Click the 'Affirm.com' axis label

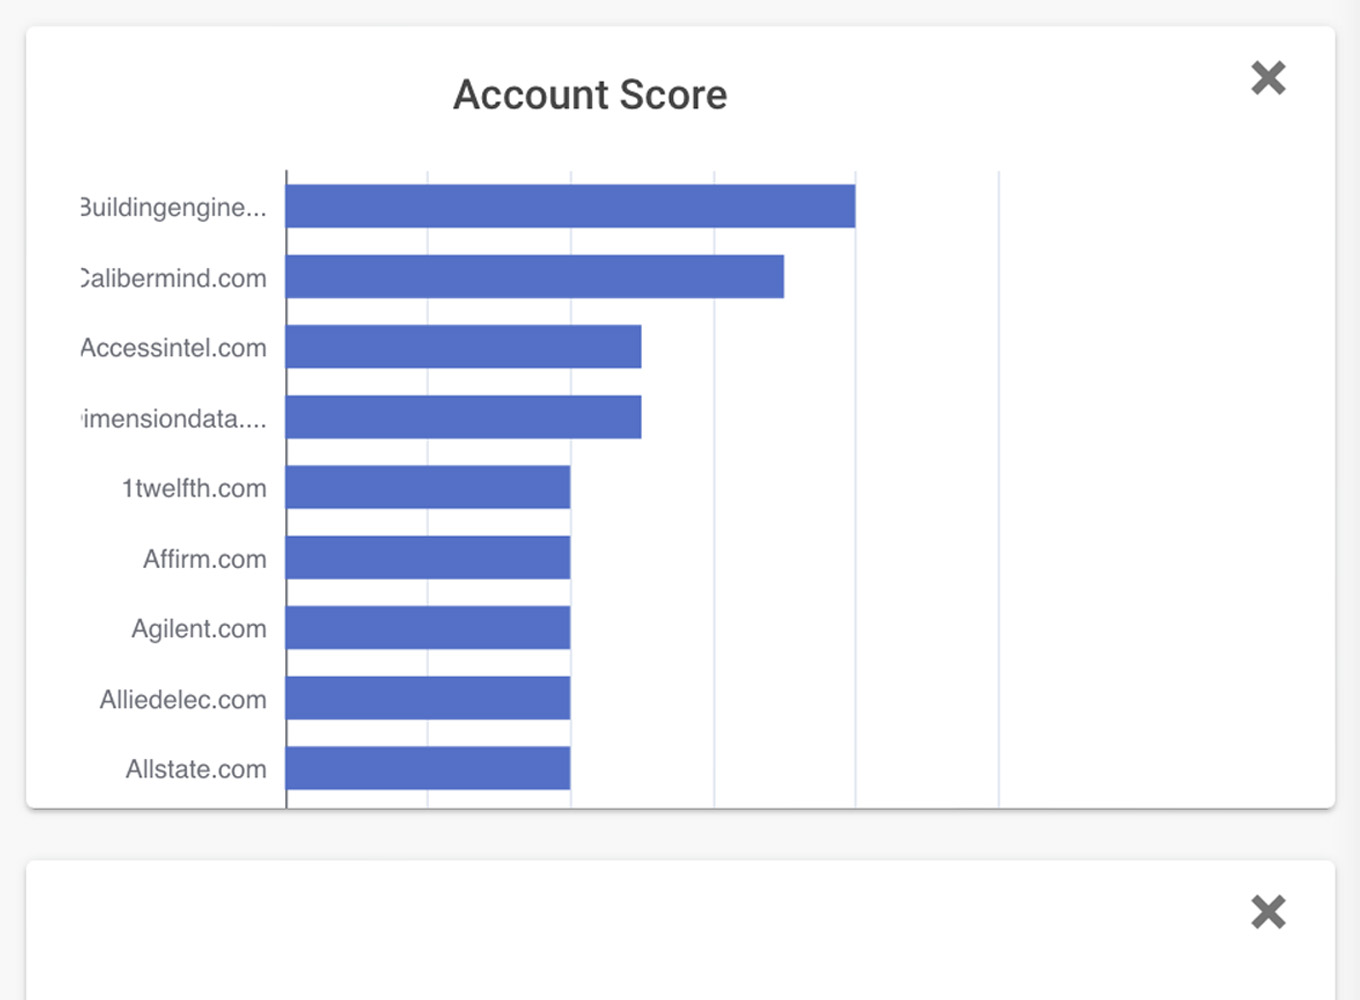[205, 558]
